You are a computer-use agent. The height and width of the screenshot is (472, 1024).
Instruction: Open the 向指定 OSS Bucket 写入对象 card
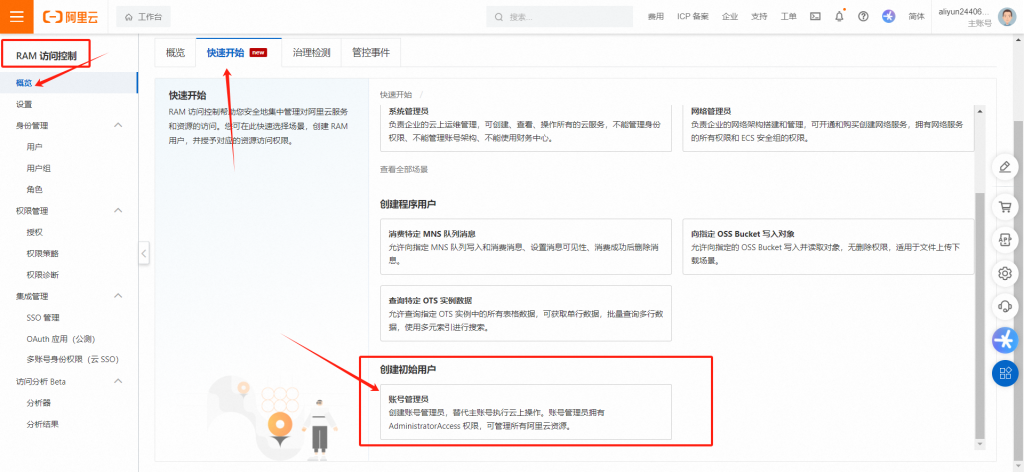point(828,247)
